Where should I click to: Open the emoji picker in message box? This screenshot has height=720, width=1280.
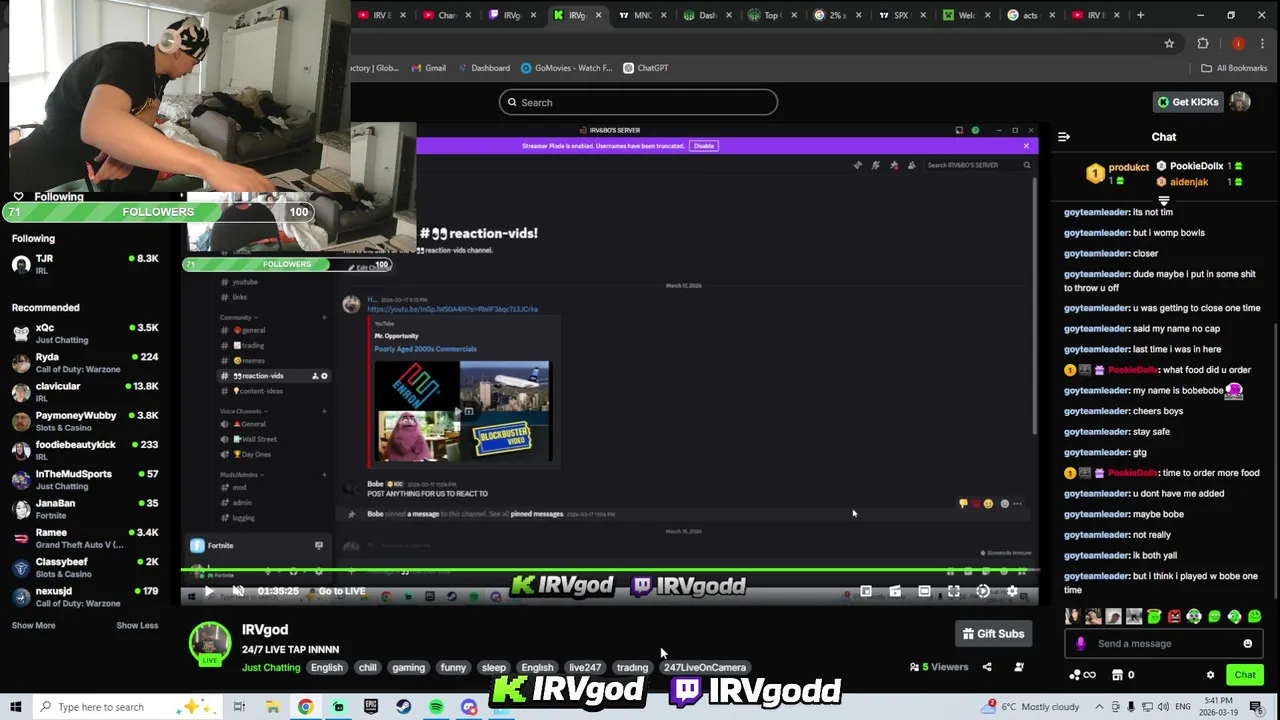1247,644
